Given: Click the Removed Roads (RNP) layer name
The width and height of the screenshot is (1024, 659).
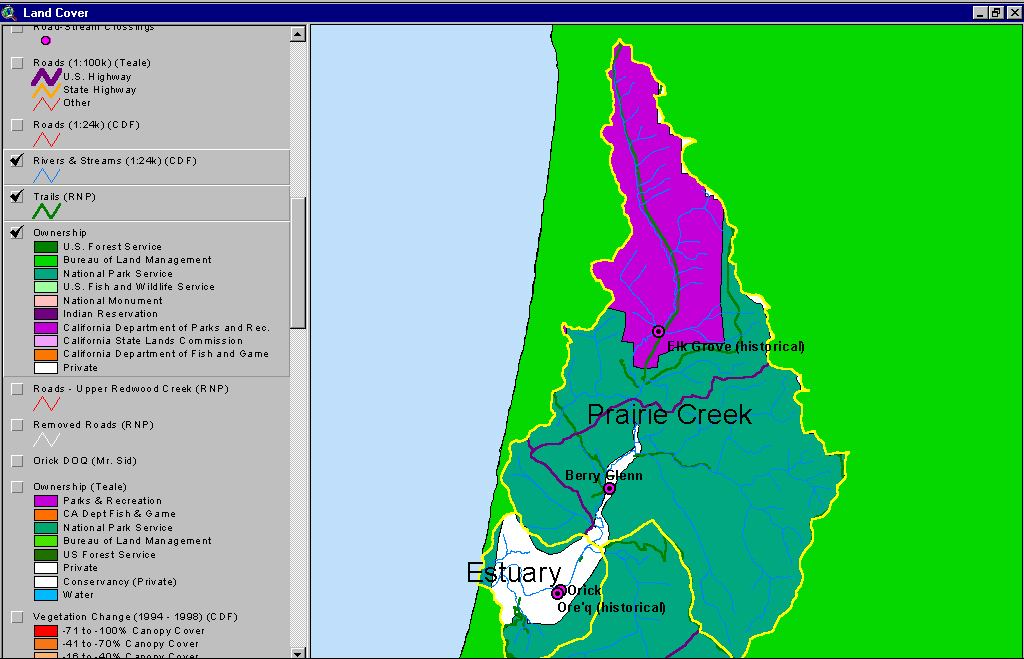Looking at the screenshot, I should (x=93, y=425).
